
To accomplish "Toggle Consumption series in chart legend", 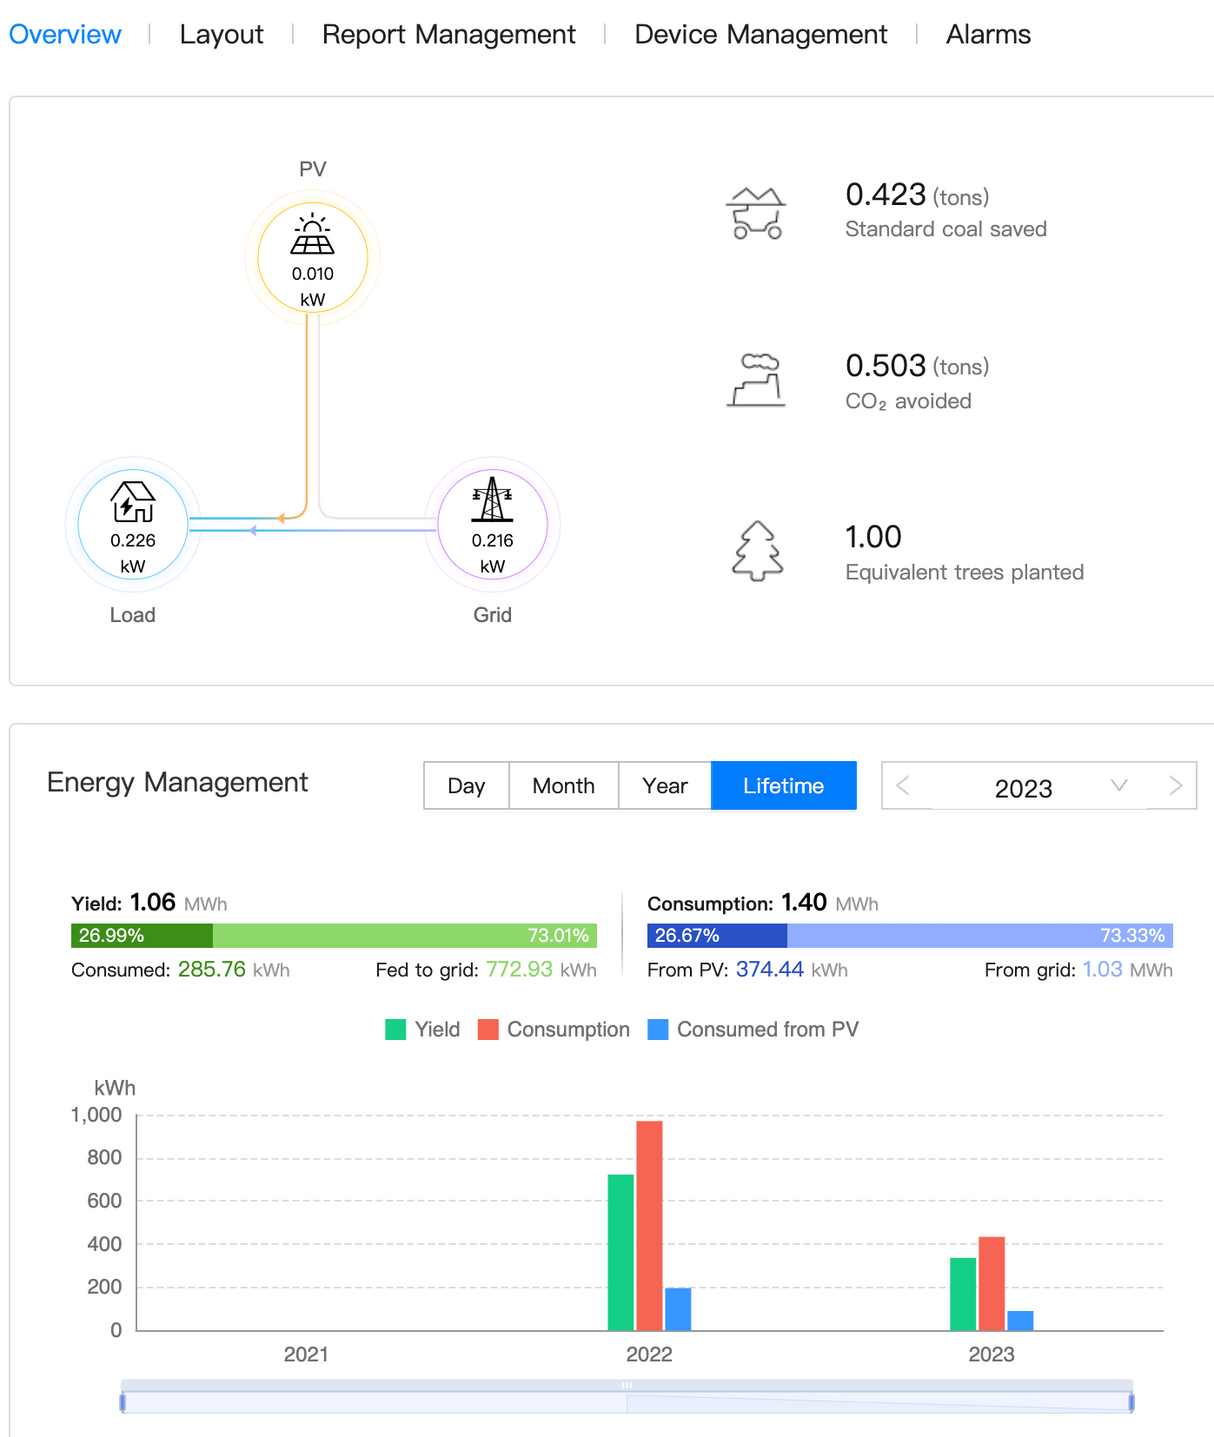I will point(554,1030).
